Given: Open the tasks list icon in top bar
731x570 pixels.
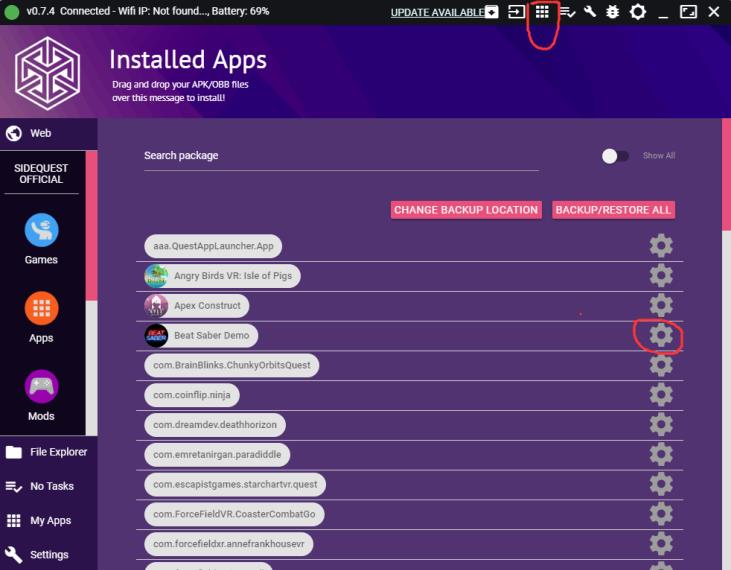Looking at the screenshot, I should tap(567, 12).
